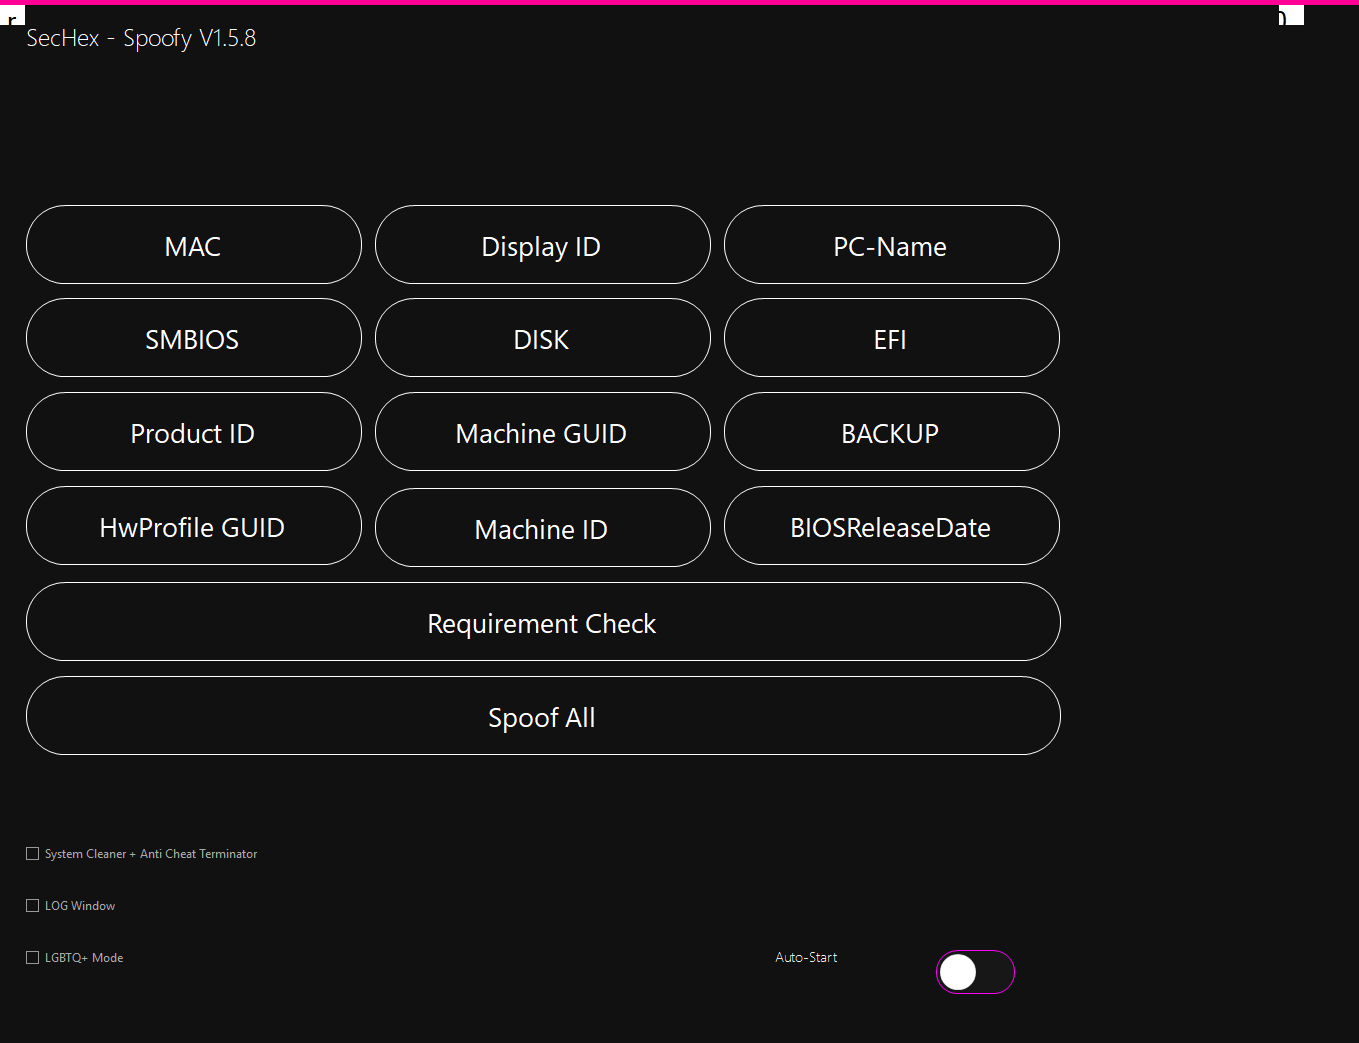Check the LOG Window checkbox
1359x1043 pixels.
33,906
